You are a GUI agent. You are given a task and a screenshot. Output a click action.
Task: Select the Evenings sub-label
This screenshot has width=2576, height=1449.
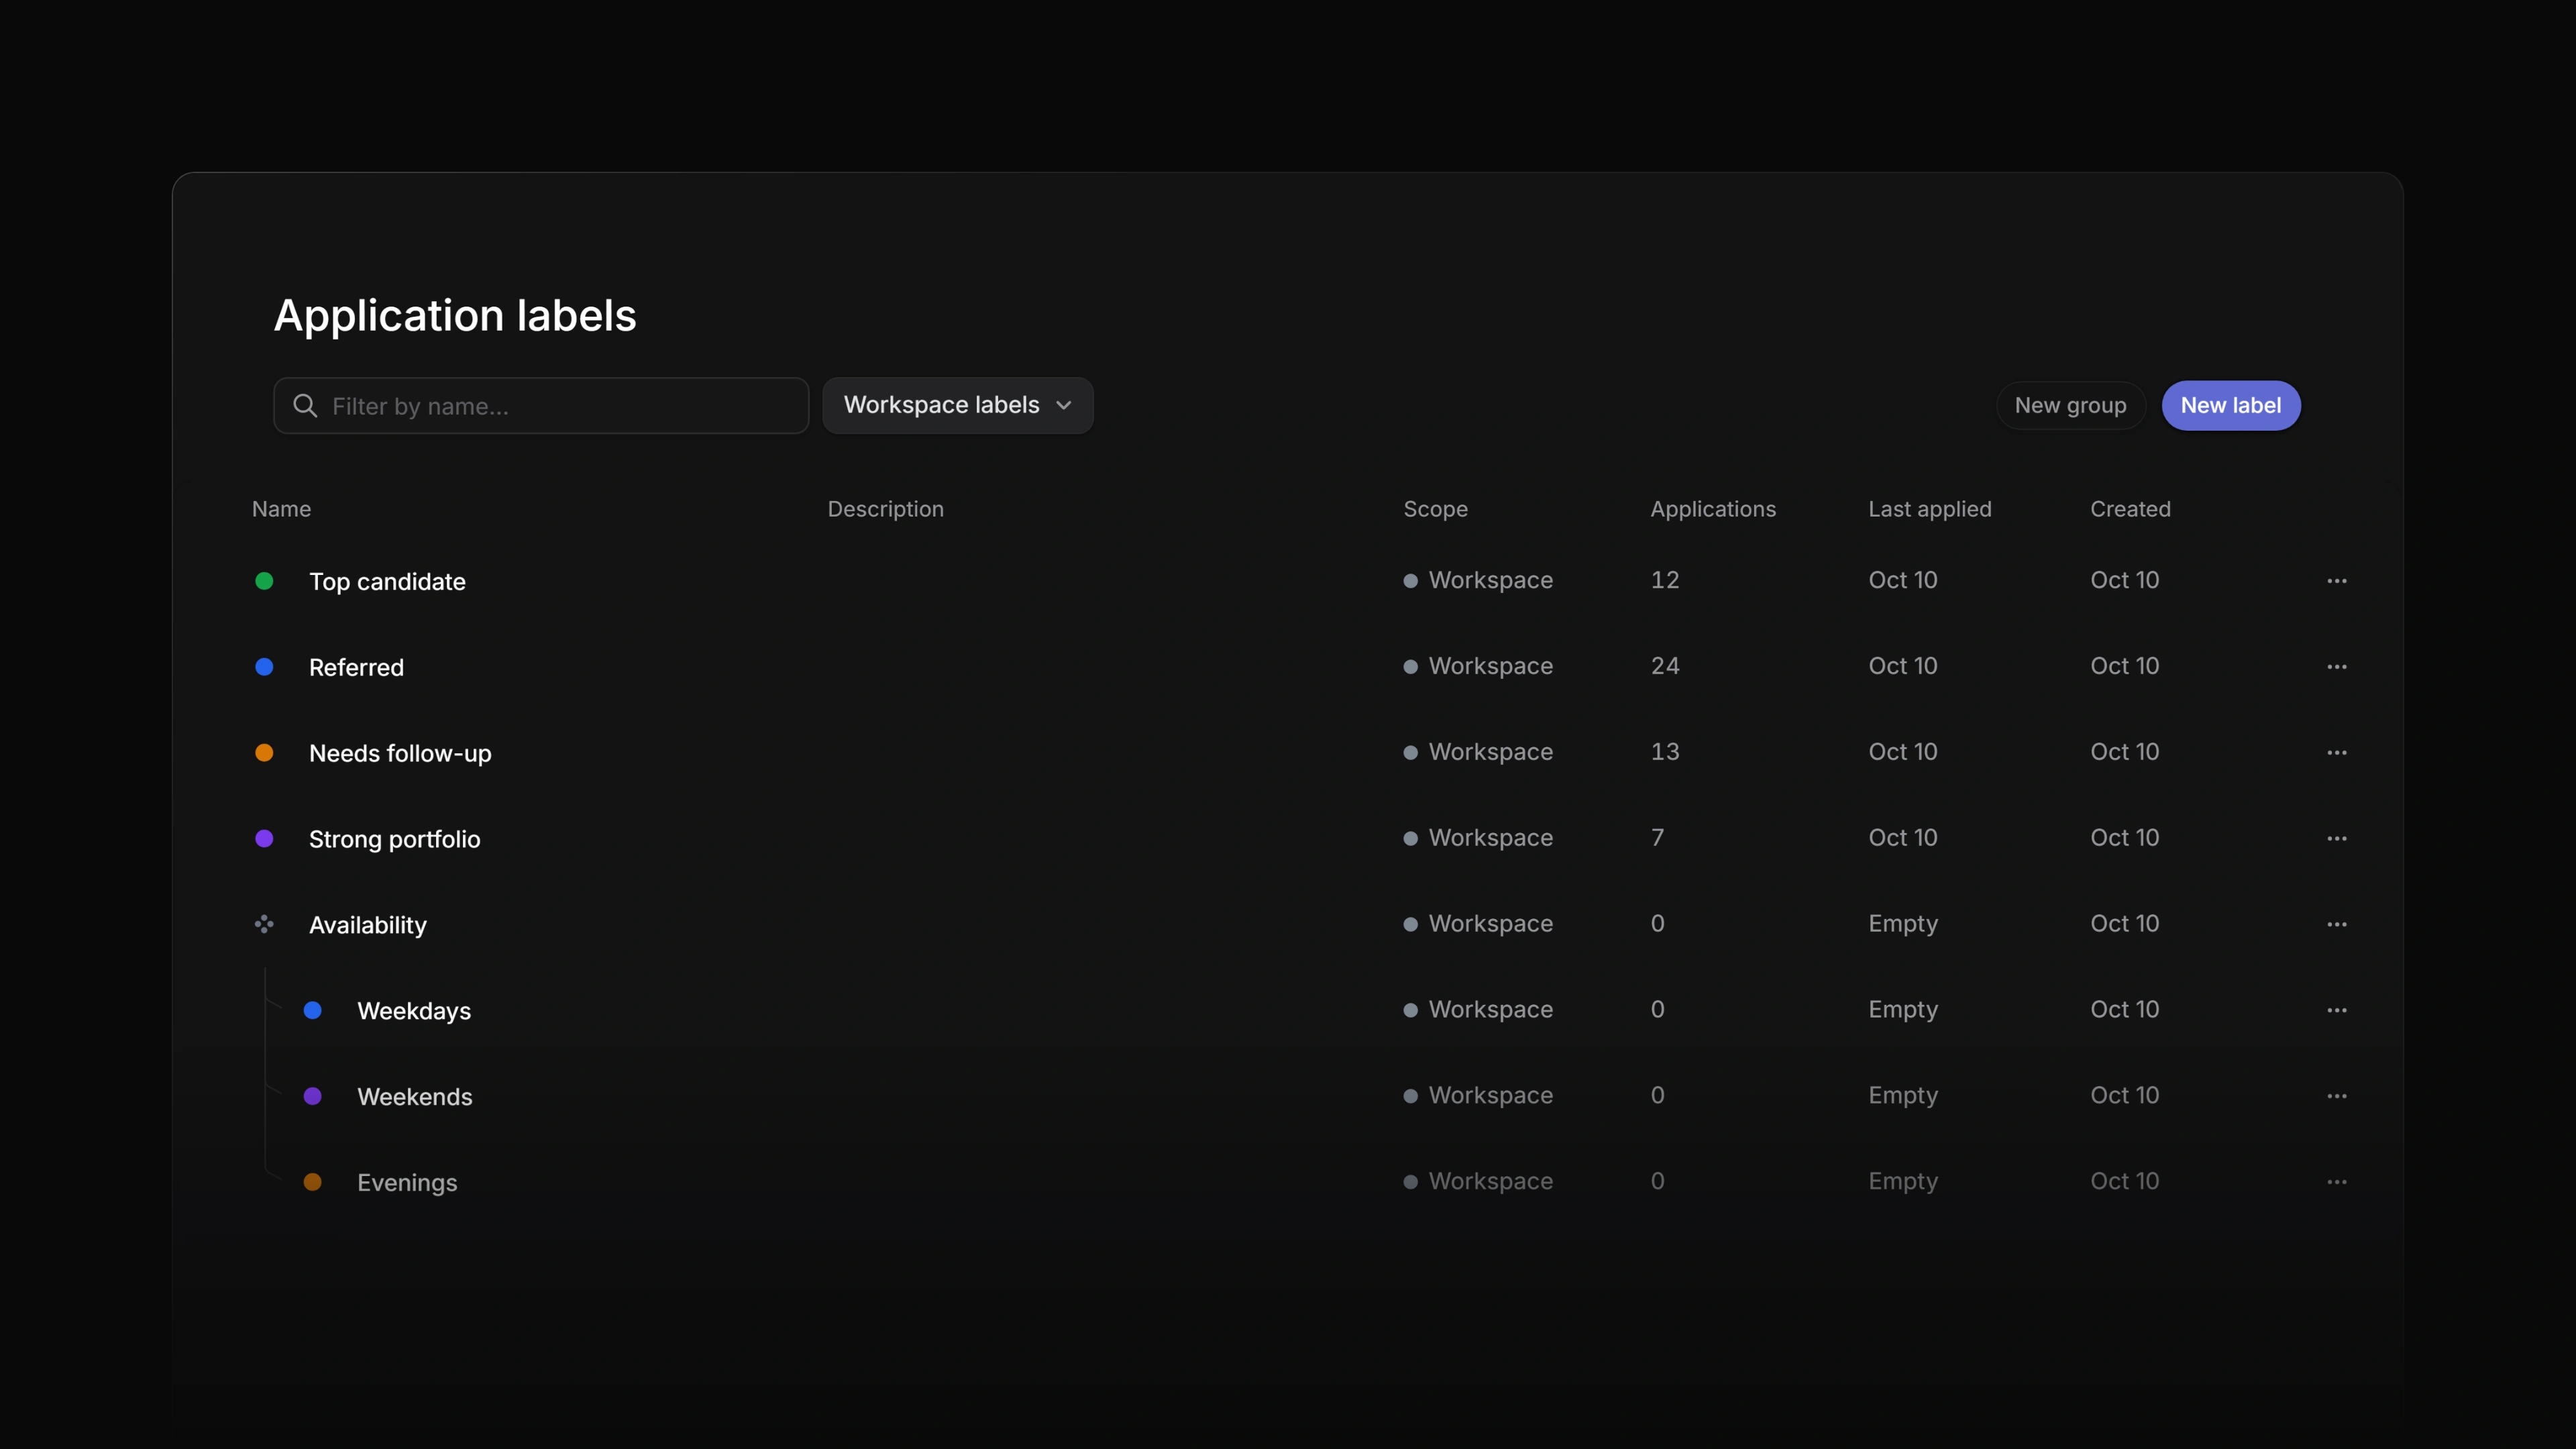point(407,1183)
